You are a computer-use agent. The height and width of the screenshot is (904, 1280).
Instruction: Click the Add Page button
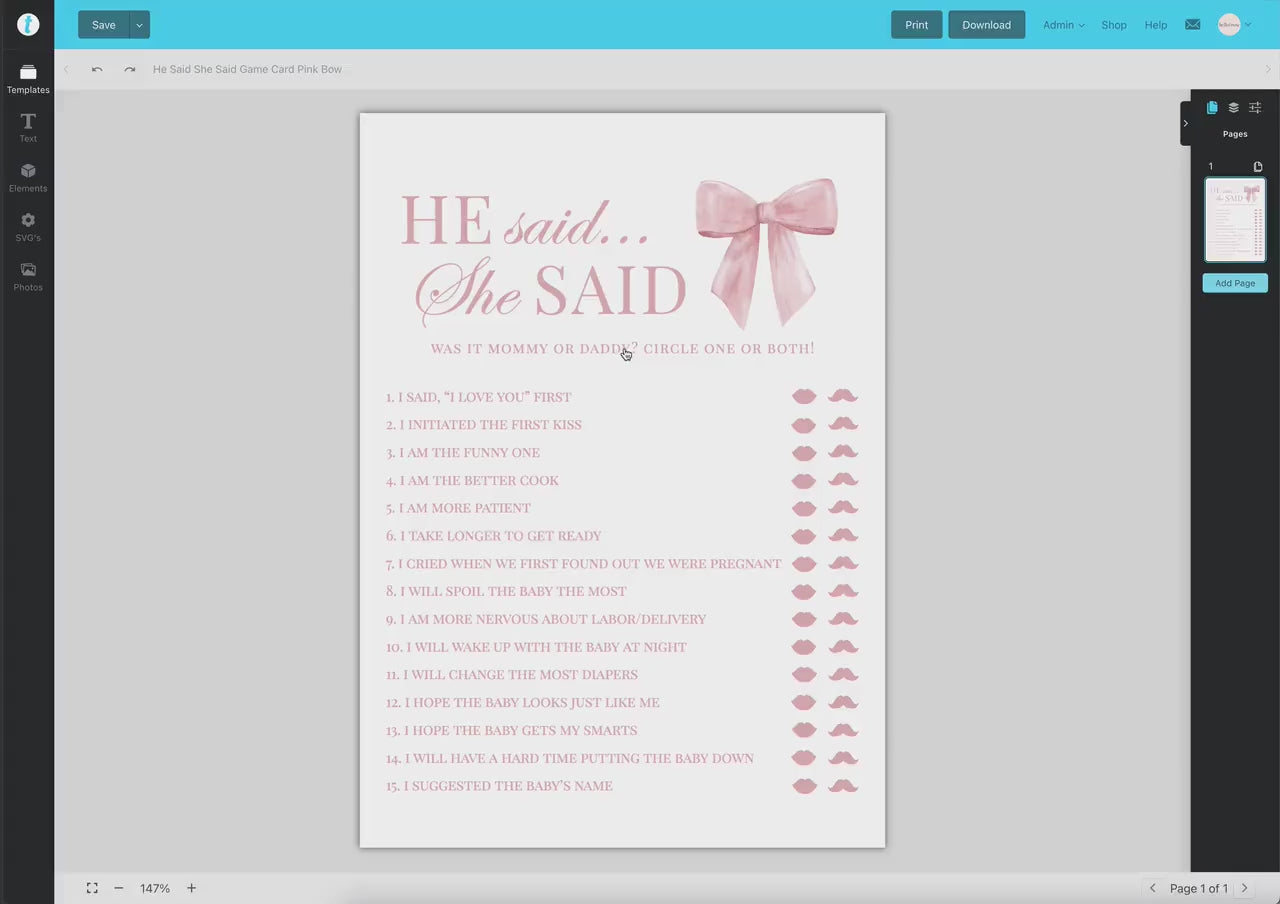point(1235,283)
